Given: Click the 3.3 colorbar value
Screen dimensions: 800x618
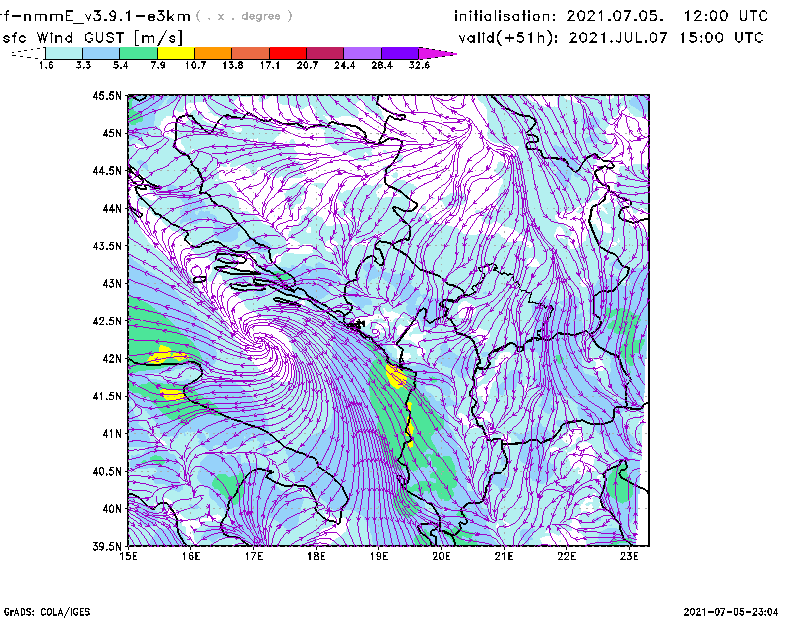Looking at the screenshot, I should (83, 65).
